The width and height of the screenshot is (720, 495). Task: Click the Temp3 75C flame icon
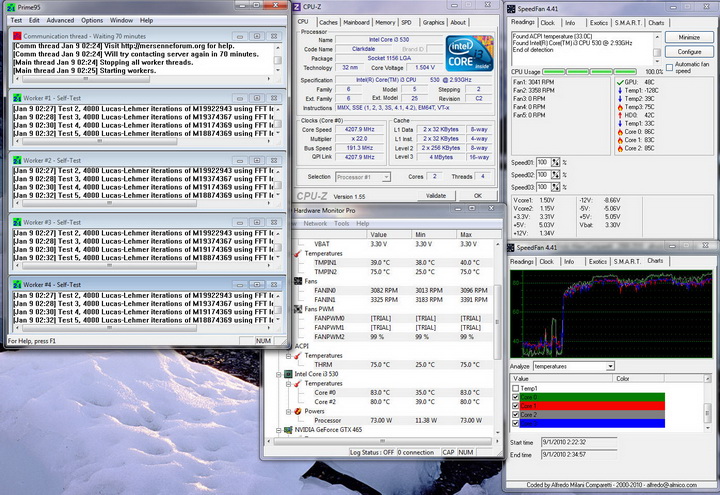620,107
